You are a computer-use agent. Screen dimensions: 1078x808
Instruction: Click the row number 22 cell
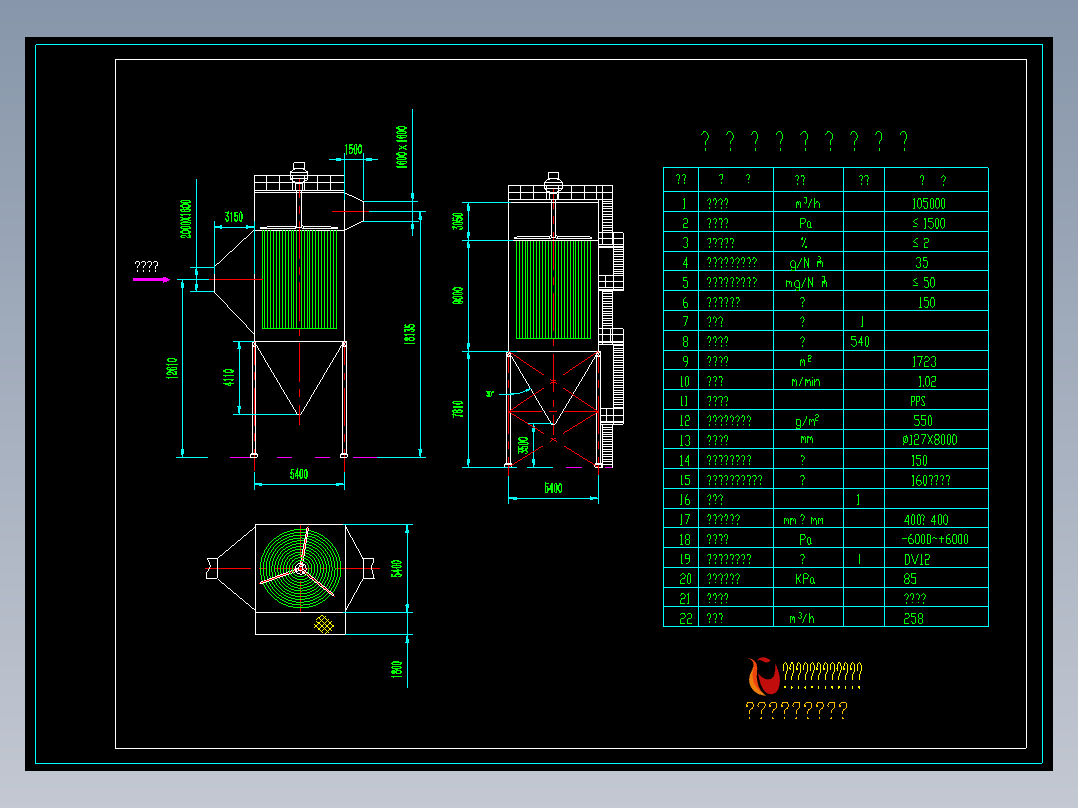[685, 619]
